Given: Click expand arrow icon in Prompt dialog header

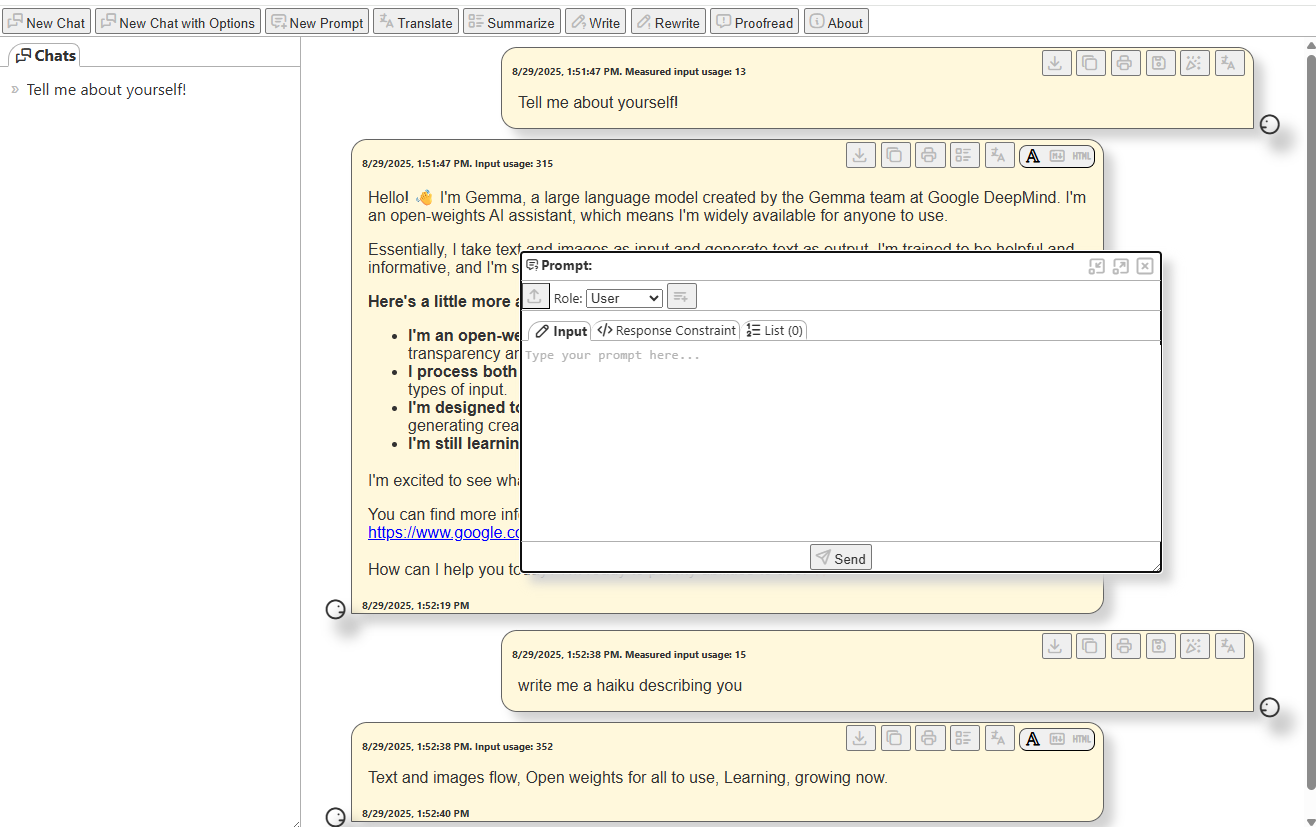Looking at the screenshot, I should click(x=1121, y=266).
